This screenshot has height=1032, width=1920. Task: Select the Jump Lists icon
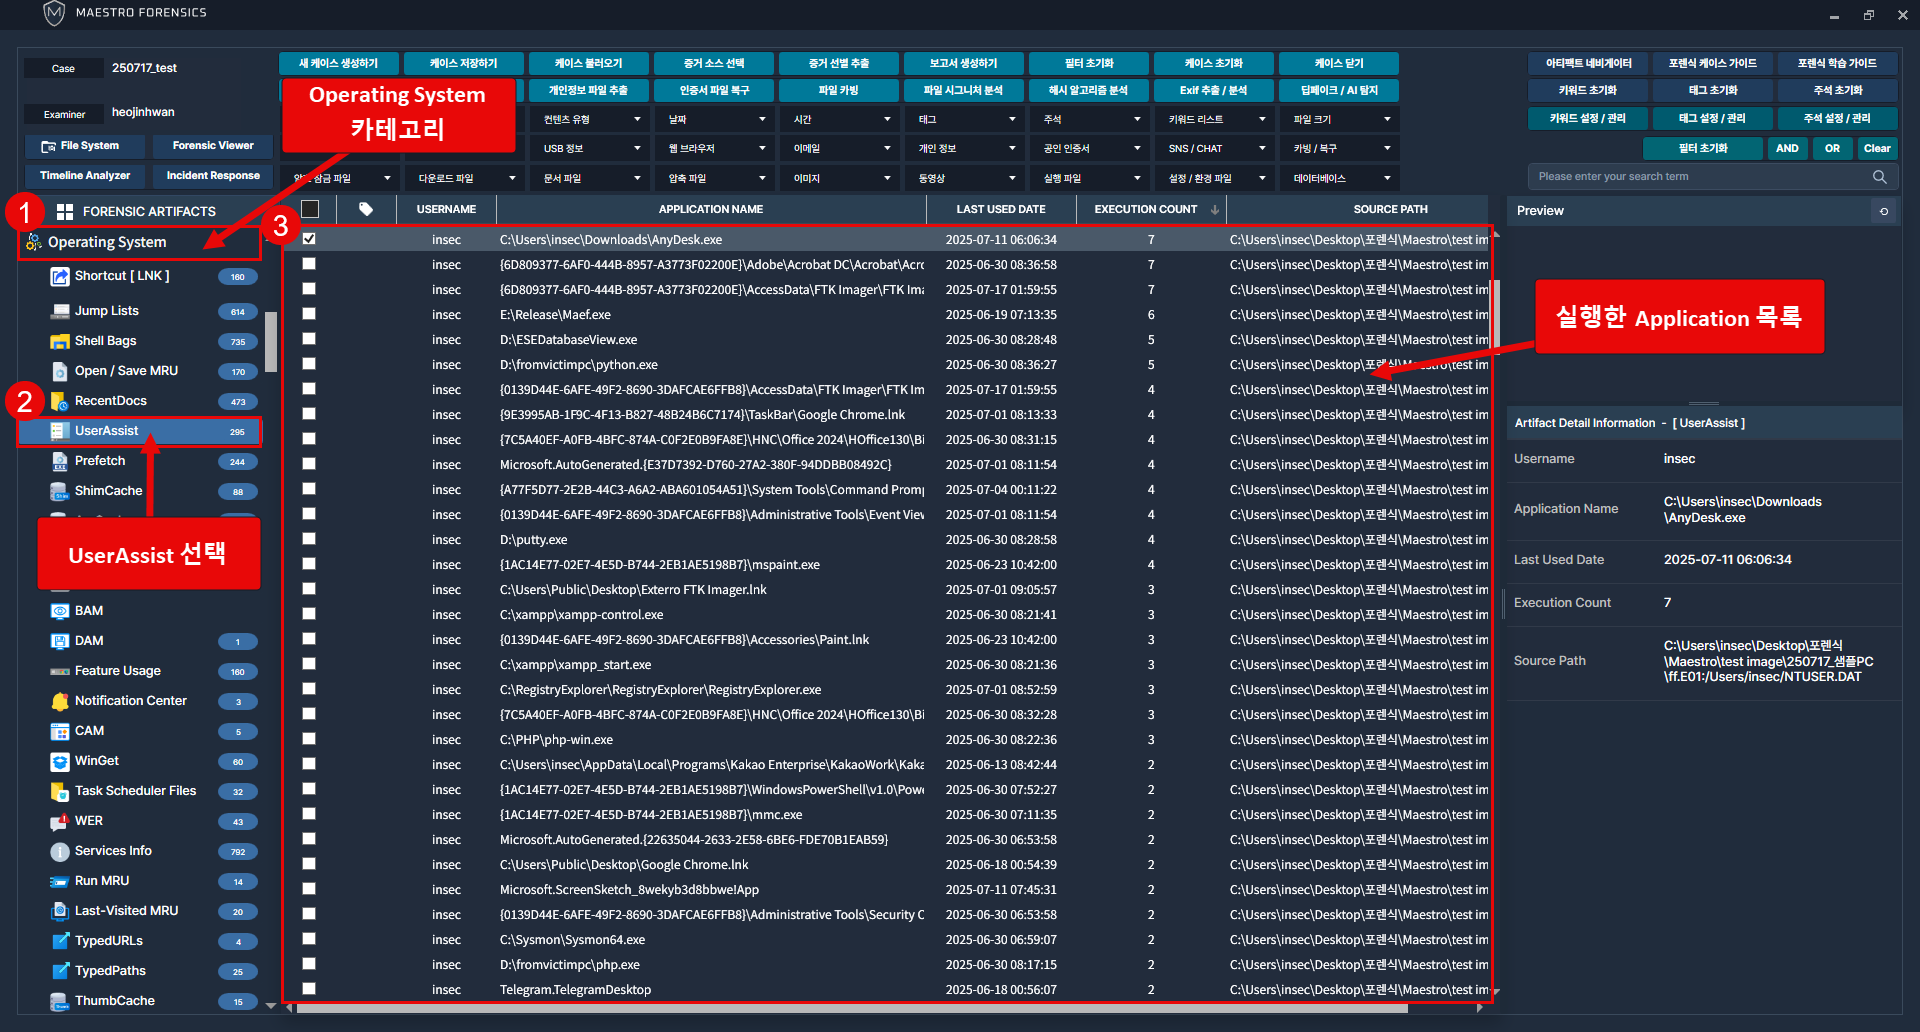click(x=59, y=311)
